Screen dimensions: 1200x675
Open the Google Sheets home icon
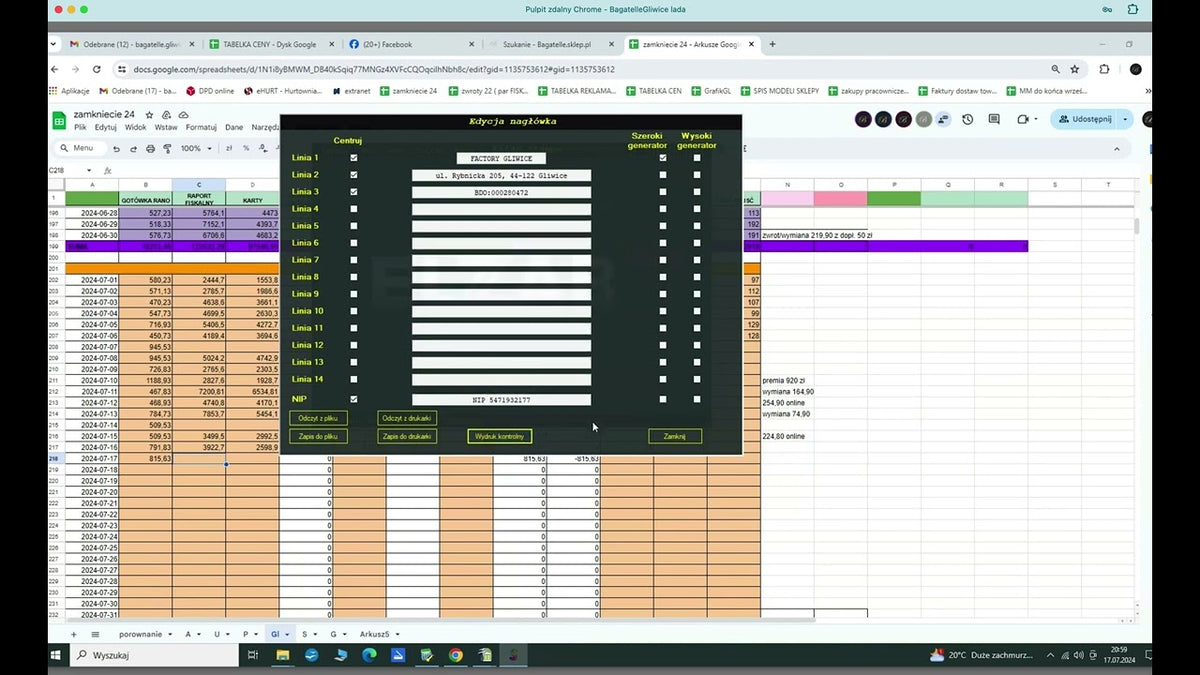[59, 120]
